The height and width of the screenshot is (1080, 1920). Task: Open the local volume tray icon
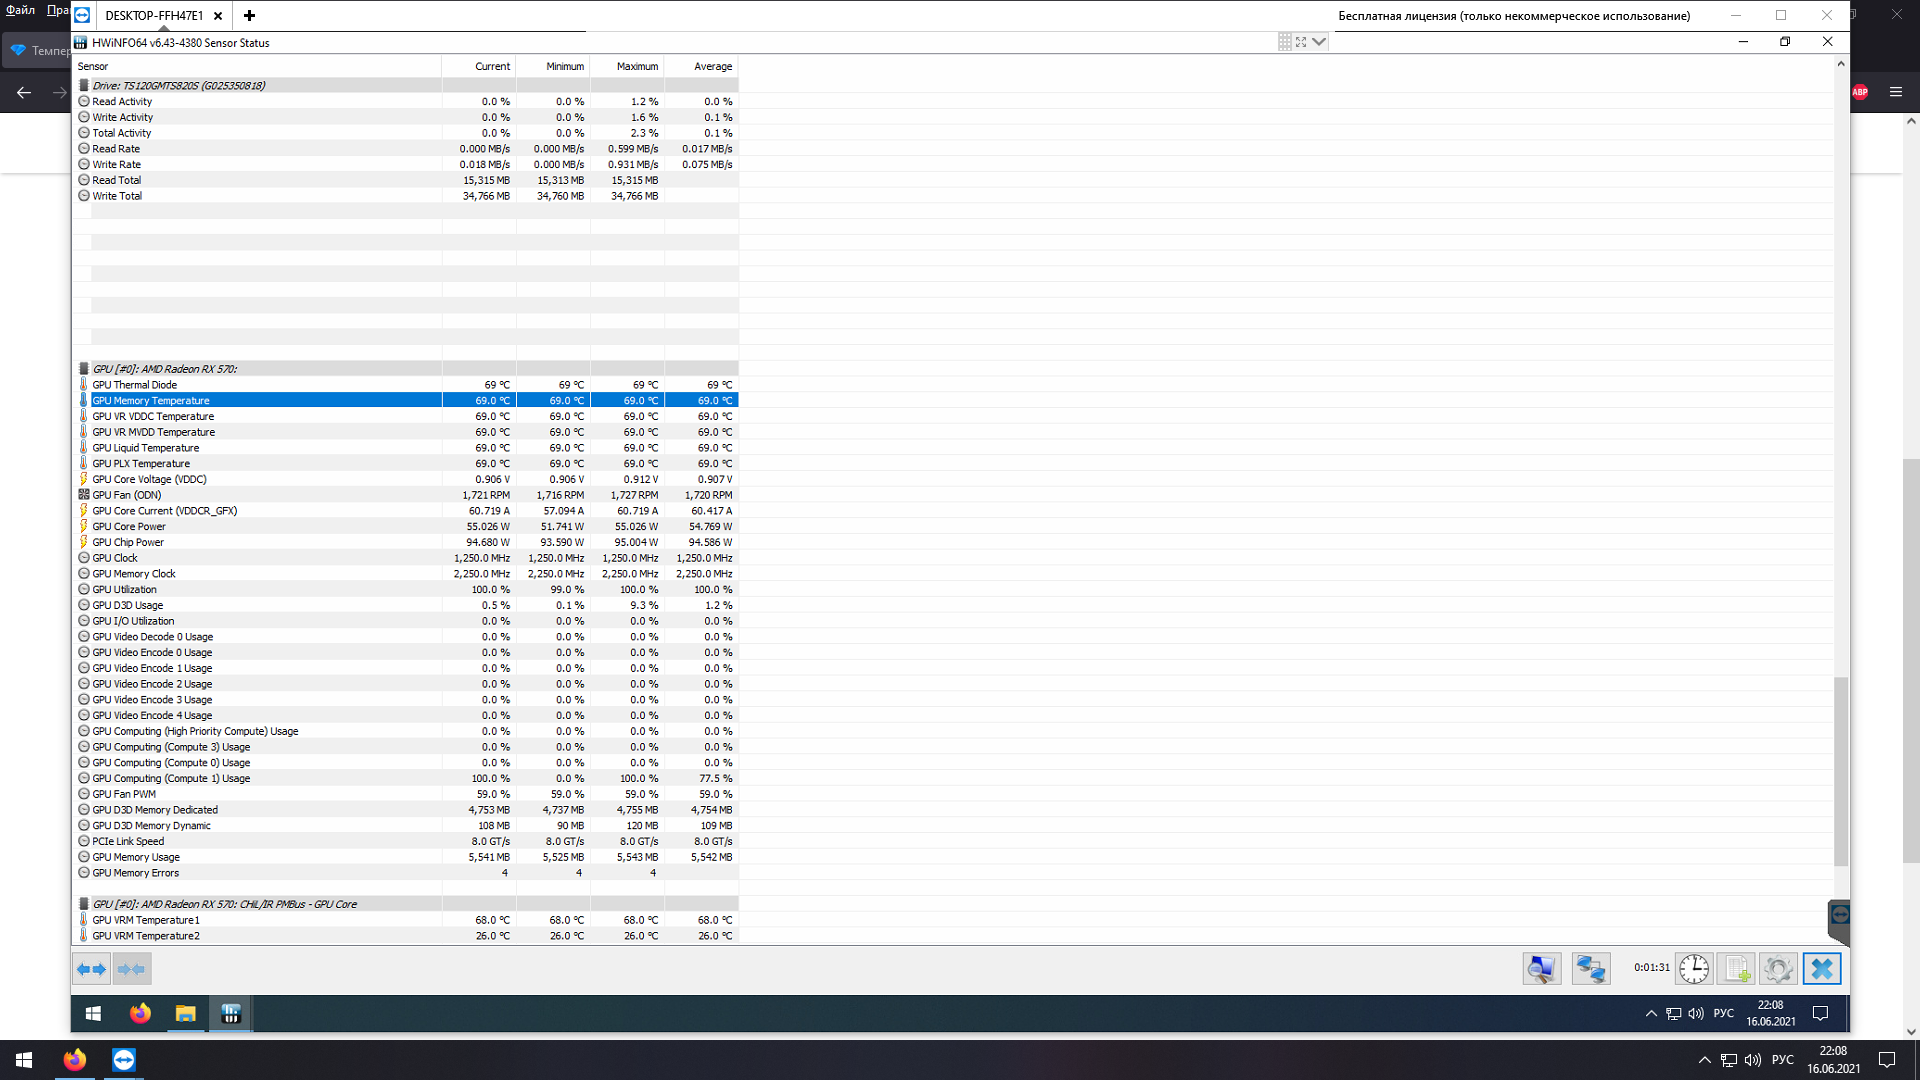coord(1752,1060)
